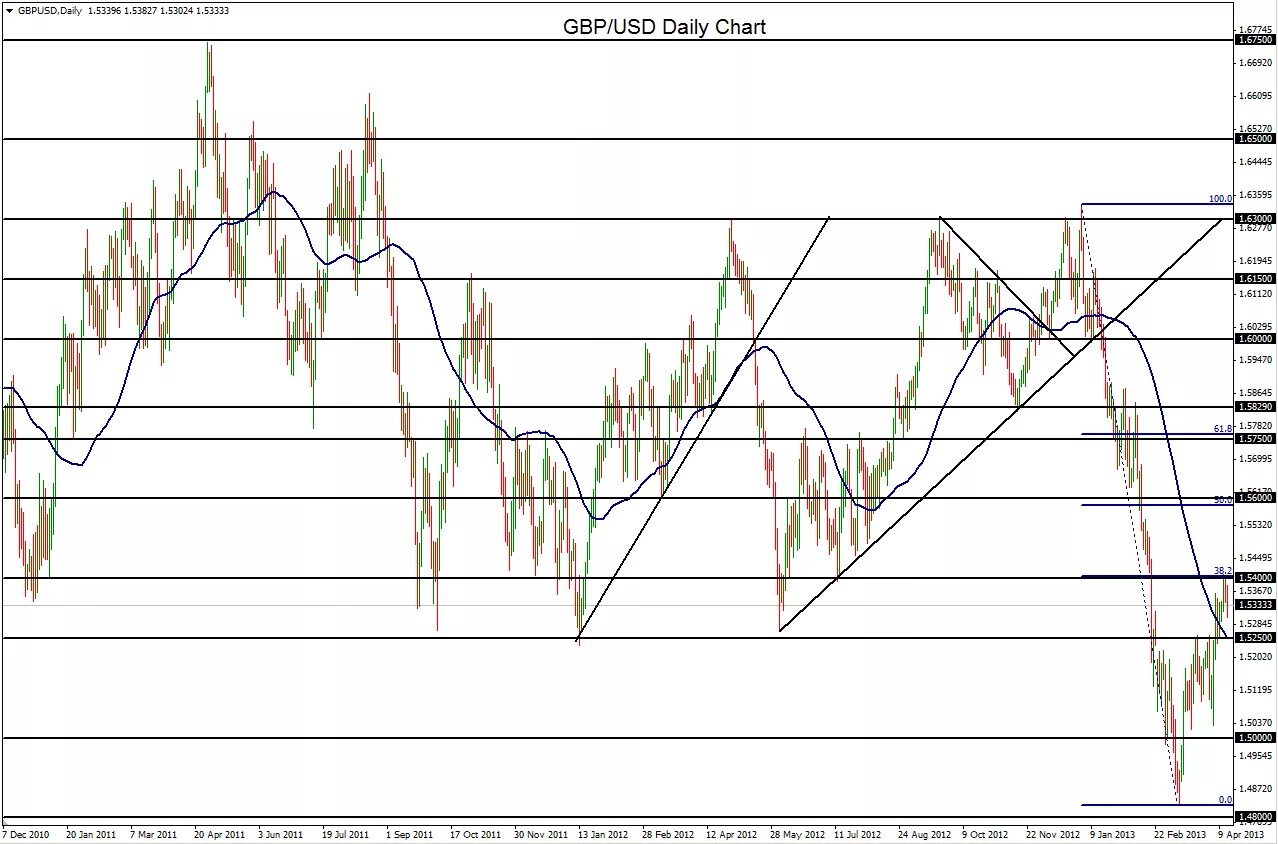Click the Fibonacci 100.0 level label
1278x844 pixels.
[1221, 199]
